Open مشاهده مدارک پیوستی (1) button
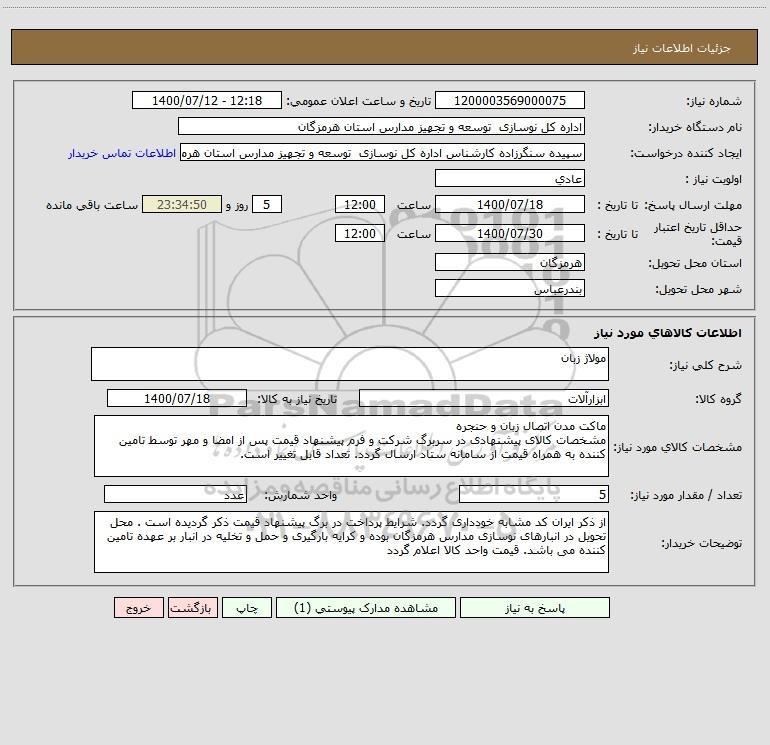Image resolution: width=770 pixels, height=745 pixels. coord(366,608)
